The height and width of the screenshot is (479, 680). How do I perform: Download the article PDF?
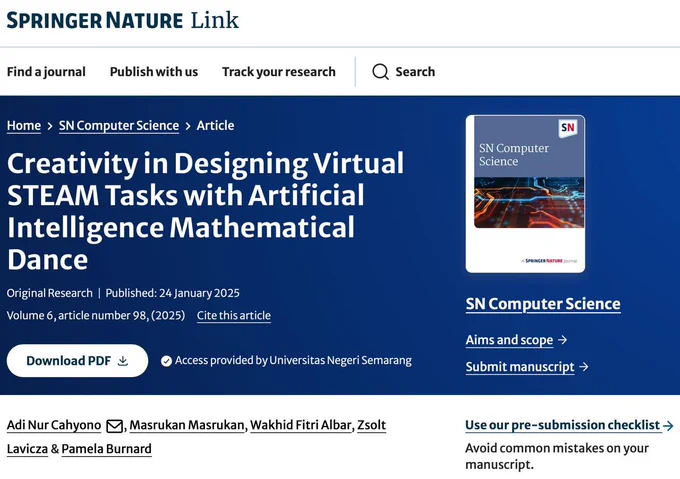77,361
